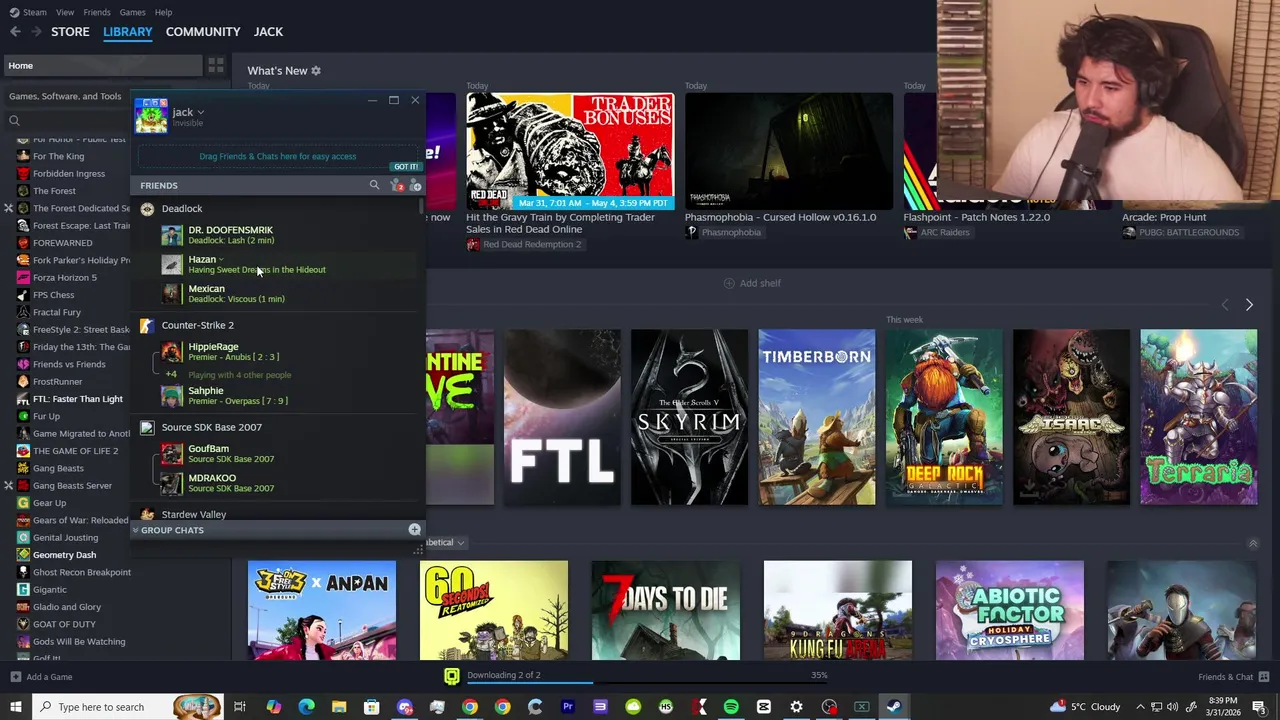Click the Source SDK Base 2007 group icon

pyautogui.click(x=147, y=427)
